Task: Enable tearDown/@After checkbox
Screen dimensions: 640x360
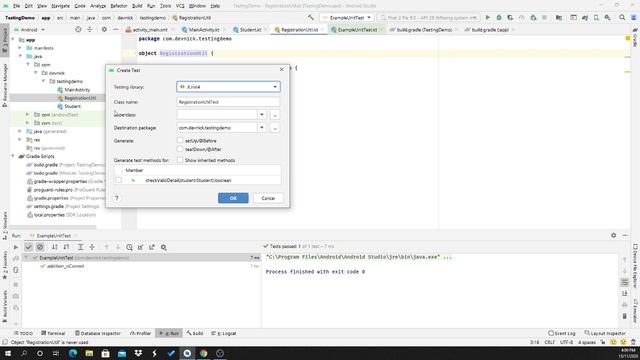Action: coord(180,149)
